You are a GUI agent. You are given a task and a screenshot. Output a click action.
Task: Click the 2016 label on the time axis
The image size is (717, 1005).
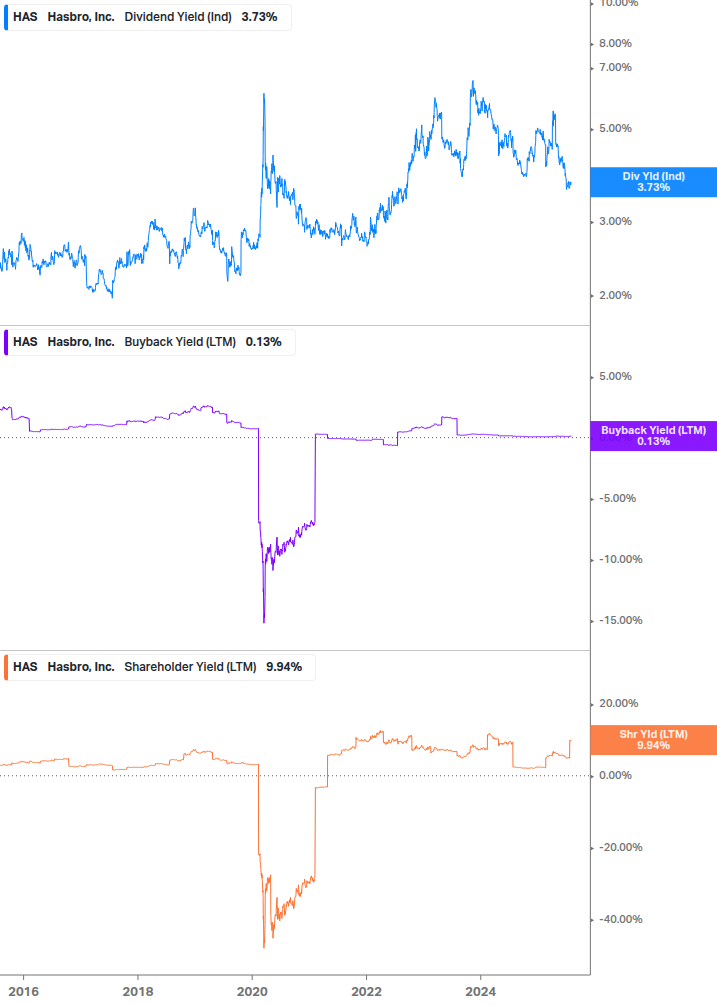tap(24, 992)
